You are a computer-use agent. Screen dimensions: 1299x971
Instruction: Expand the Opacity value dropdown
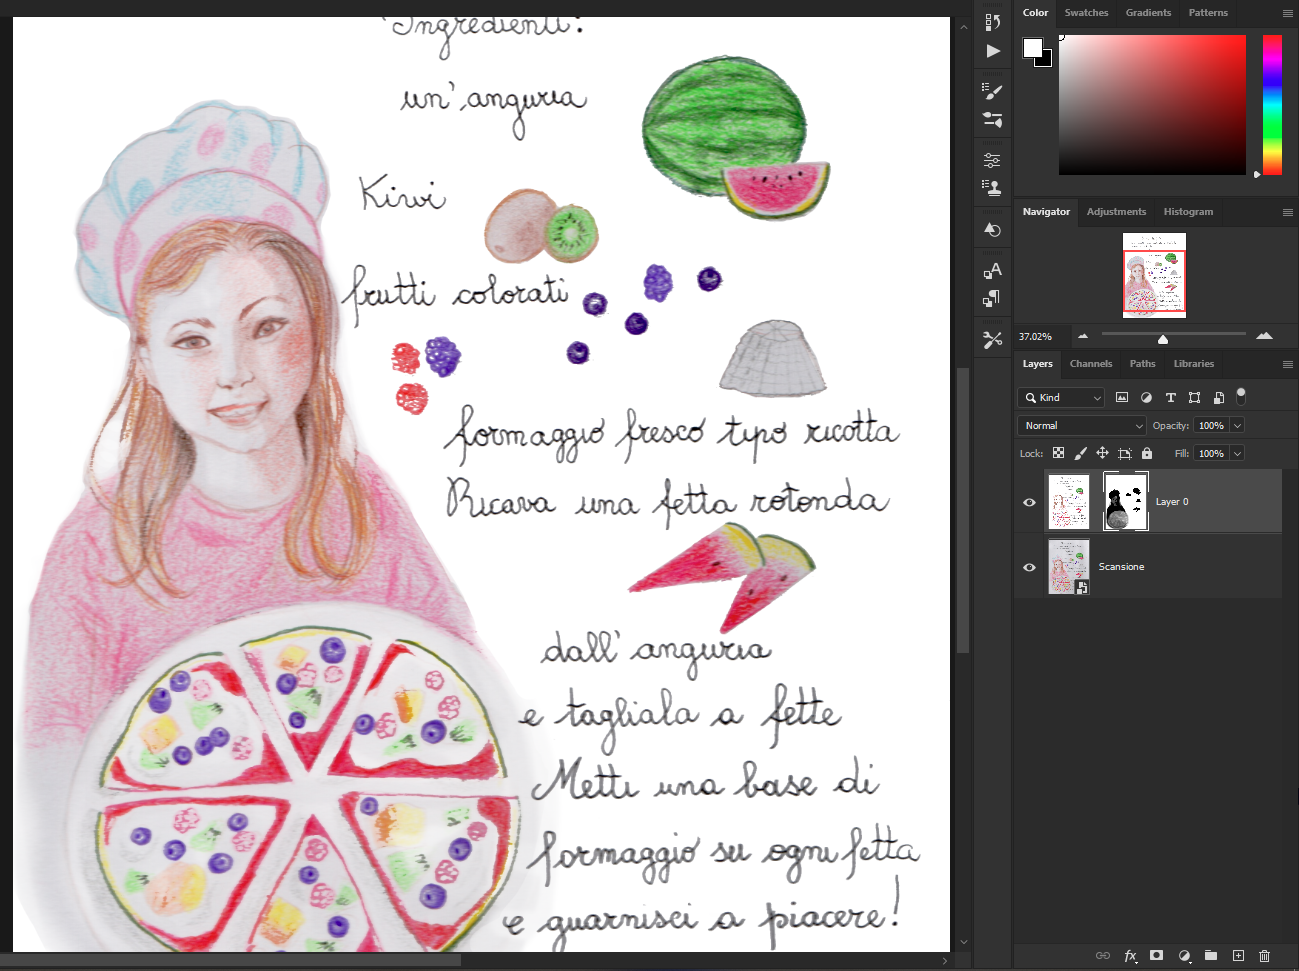(x=1237, y=425)
